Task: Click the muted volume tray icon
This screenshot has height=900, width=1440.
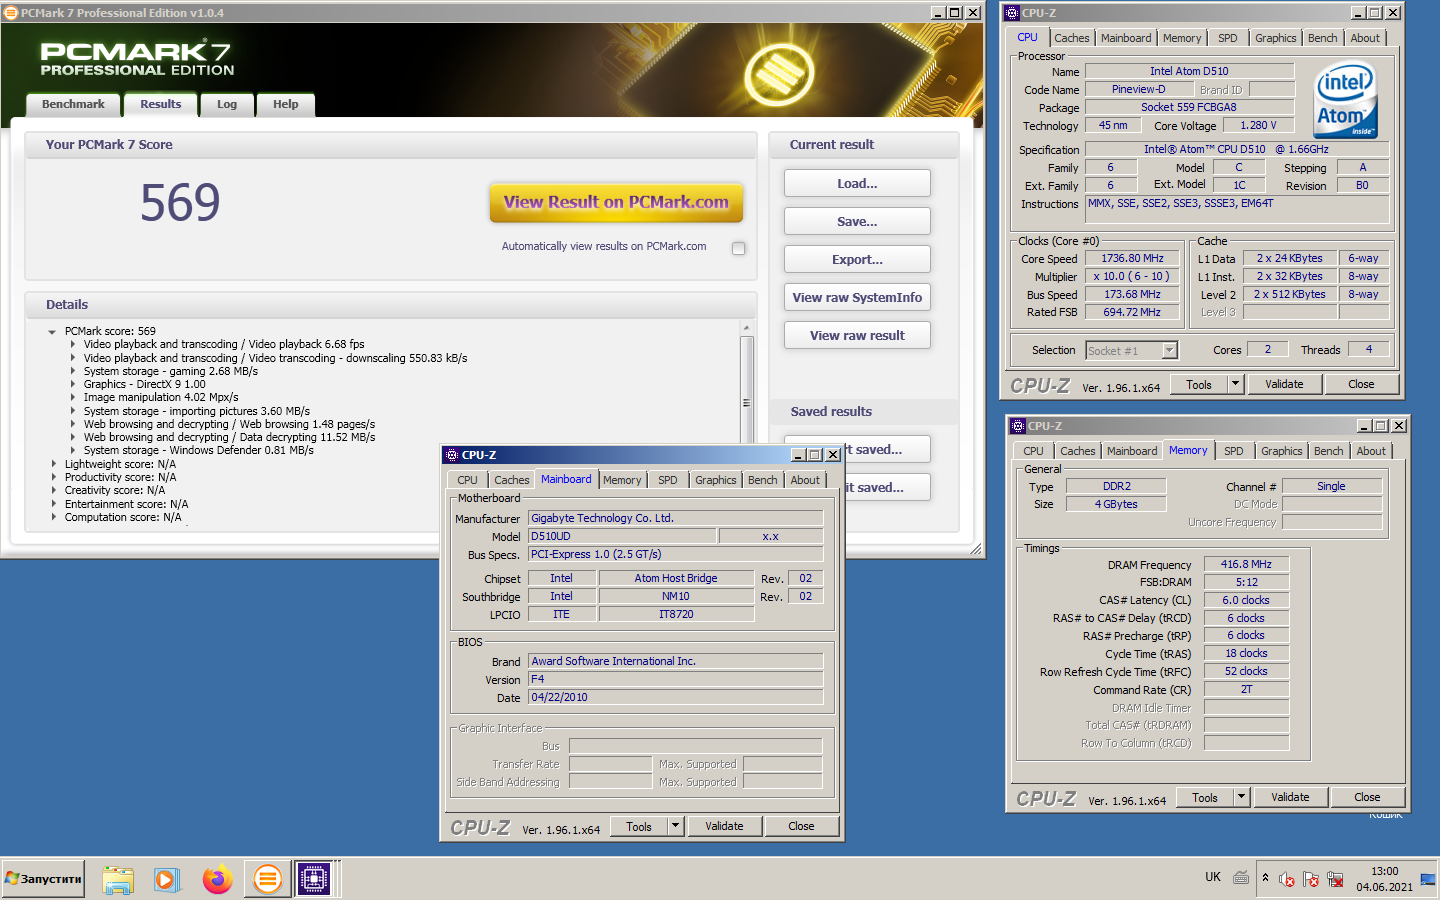Action: [1287, 879]
